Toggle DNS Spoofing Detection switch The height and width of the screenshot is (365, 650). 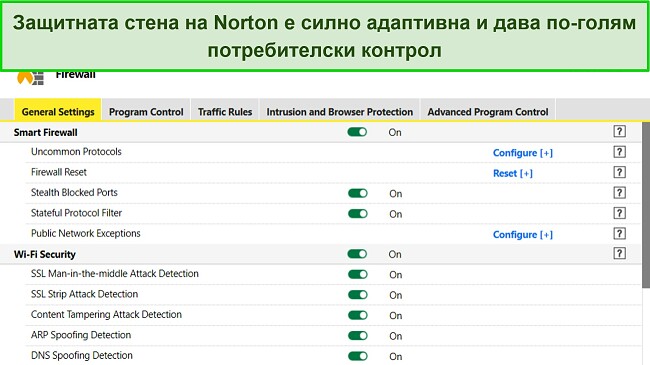click(358, 356)
